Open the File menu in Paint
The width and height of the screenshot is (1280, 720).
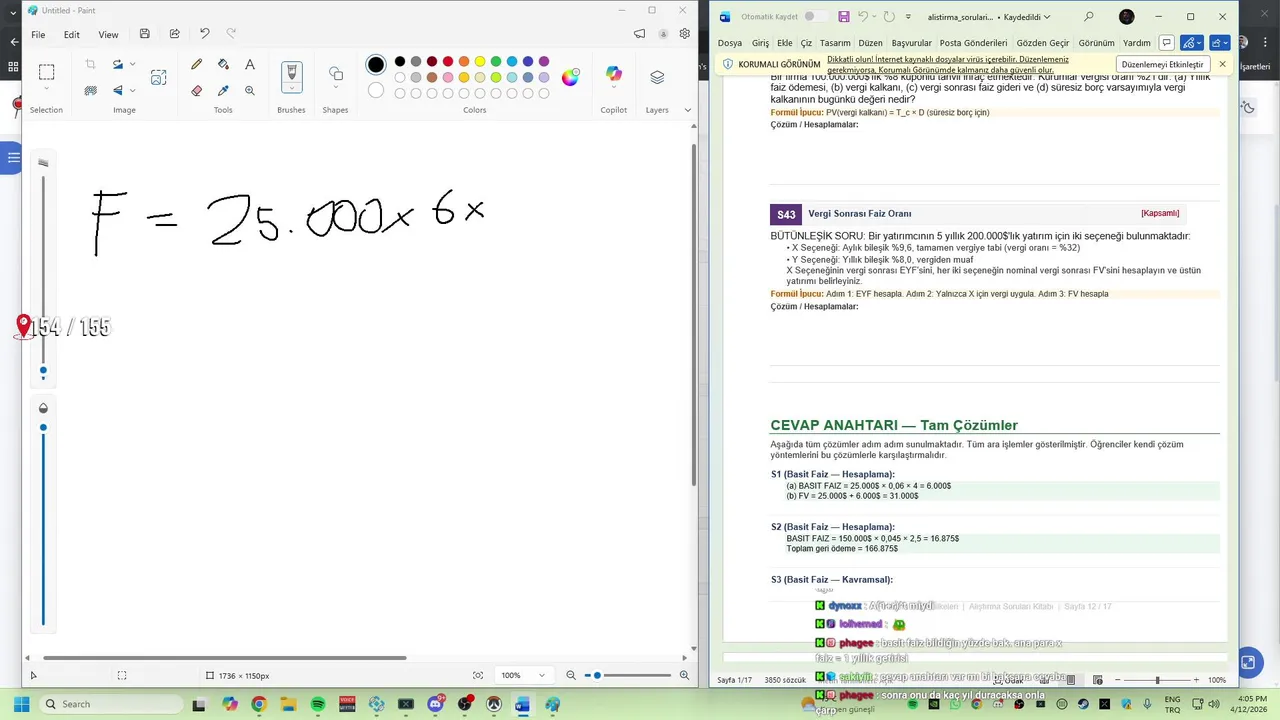click(38, 34)
